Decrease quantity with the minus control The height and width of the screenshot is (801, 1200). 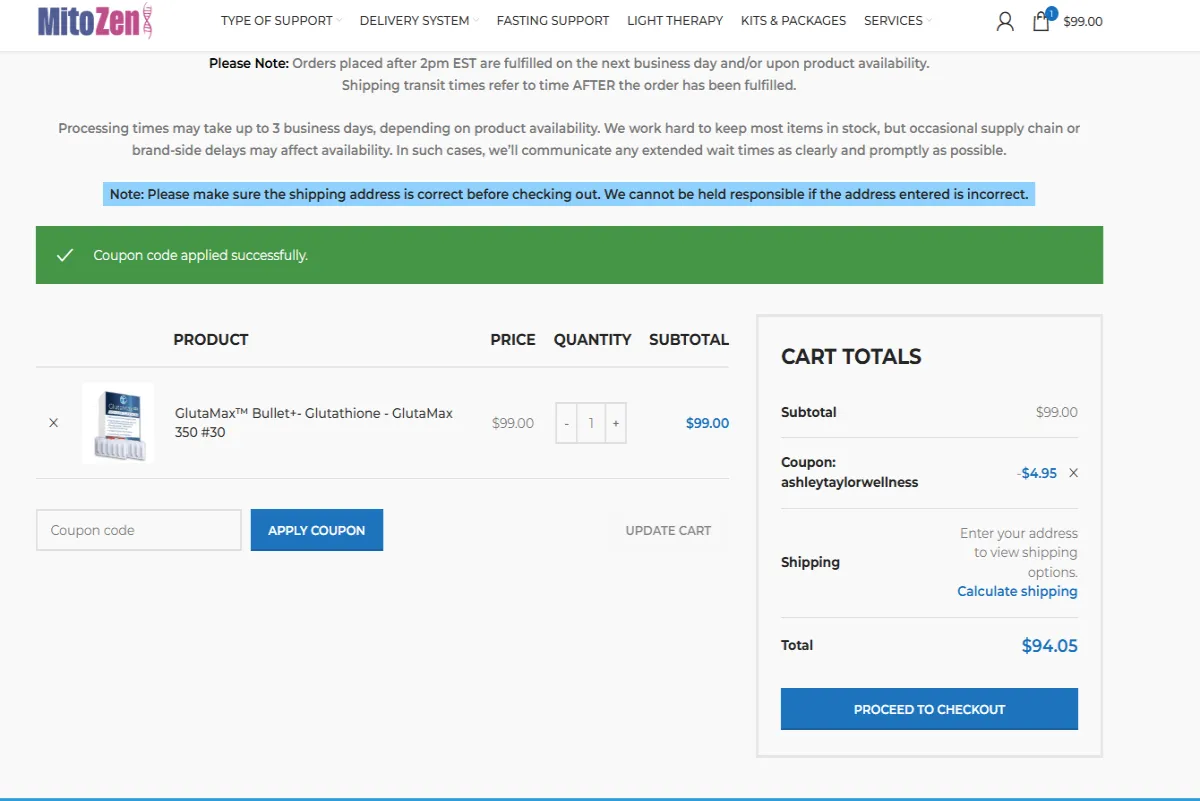(566, 422)
